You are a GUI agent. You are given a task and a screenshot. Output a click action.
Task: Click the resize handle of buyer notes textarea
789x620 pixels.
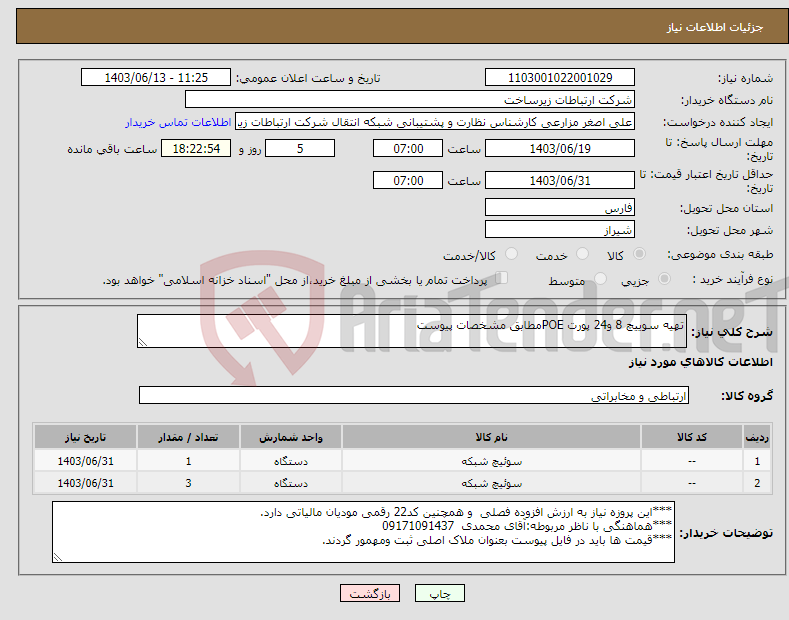click(57, 557)
